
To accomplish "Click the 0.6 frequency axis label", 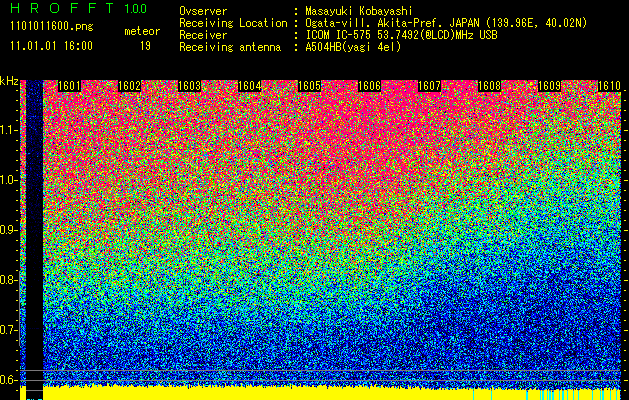I will 8,380.
